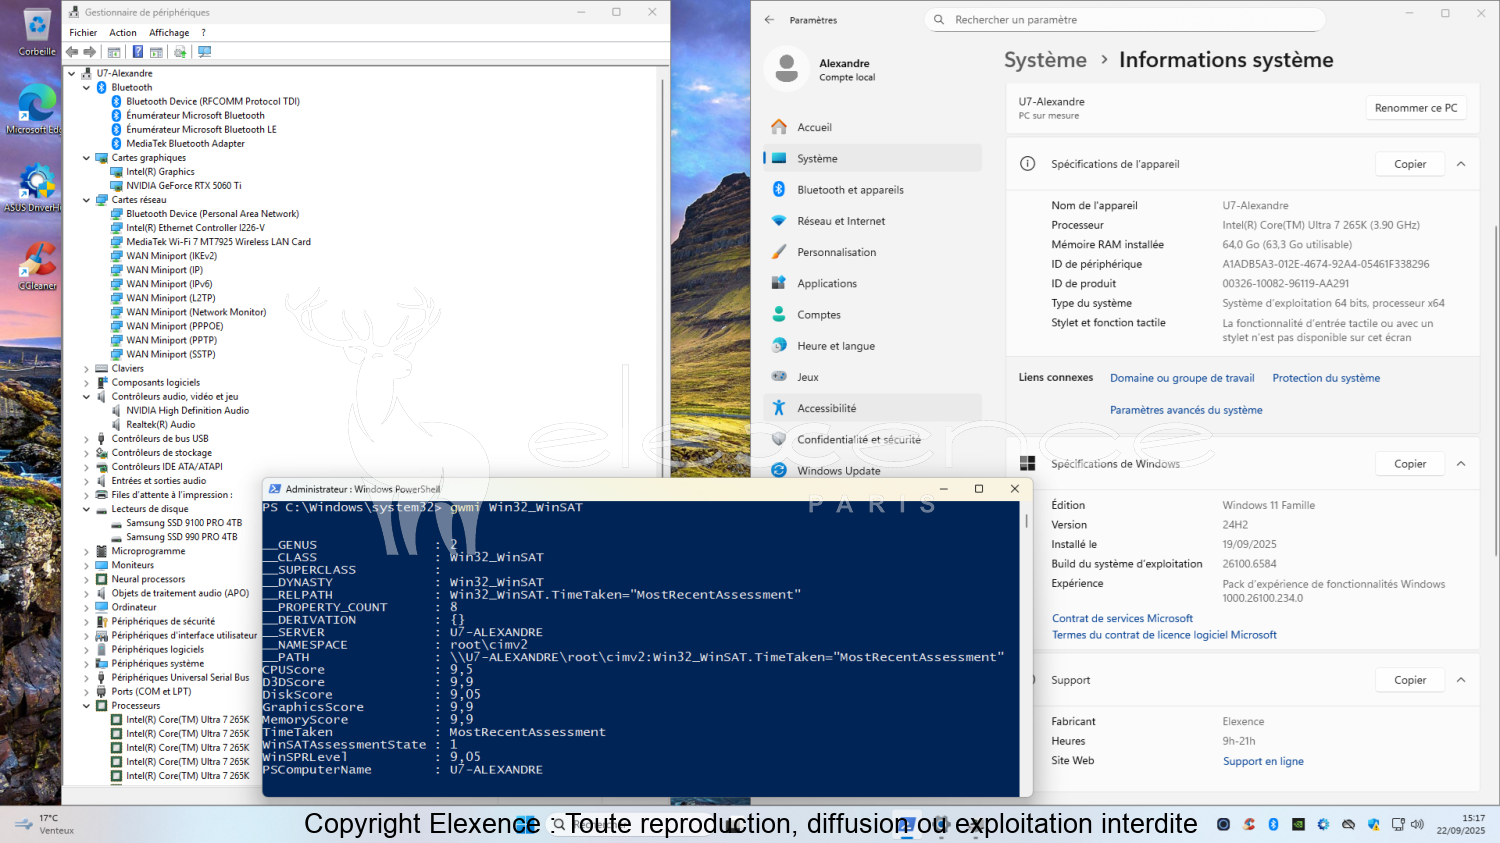Open Bluetooth et appareils settings
This screenshot has height=843, width=1500.
(850, 190)
